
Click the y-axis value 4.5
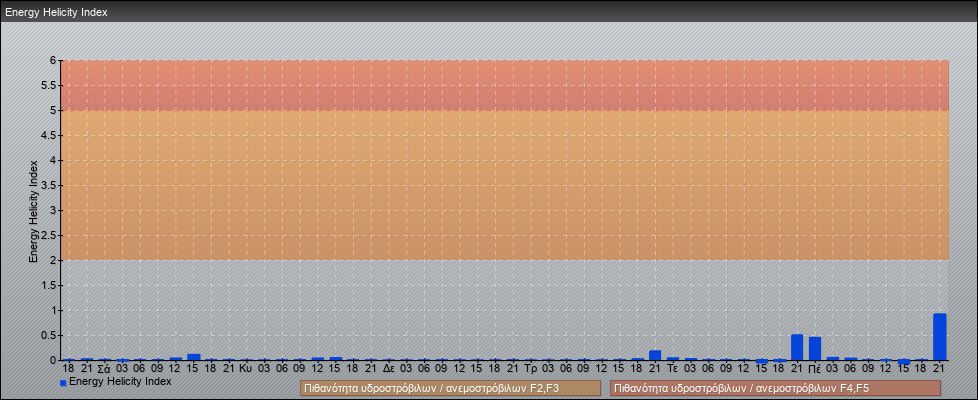[49, 135]
